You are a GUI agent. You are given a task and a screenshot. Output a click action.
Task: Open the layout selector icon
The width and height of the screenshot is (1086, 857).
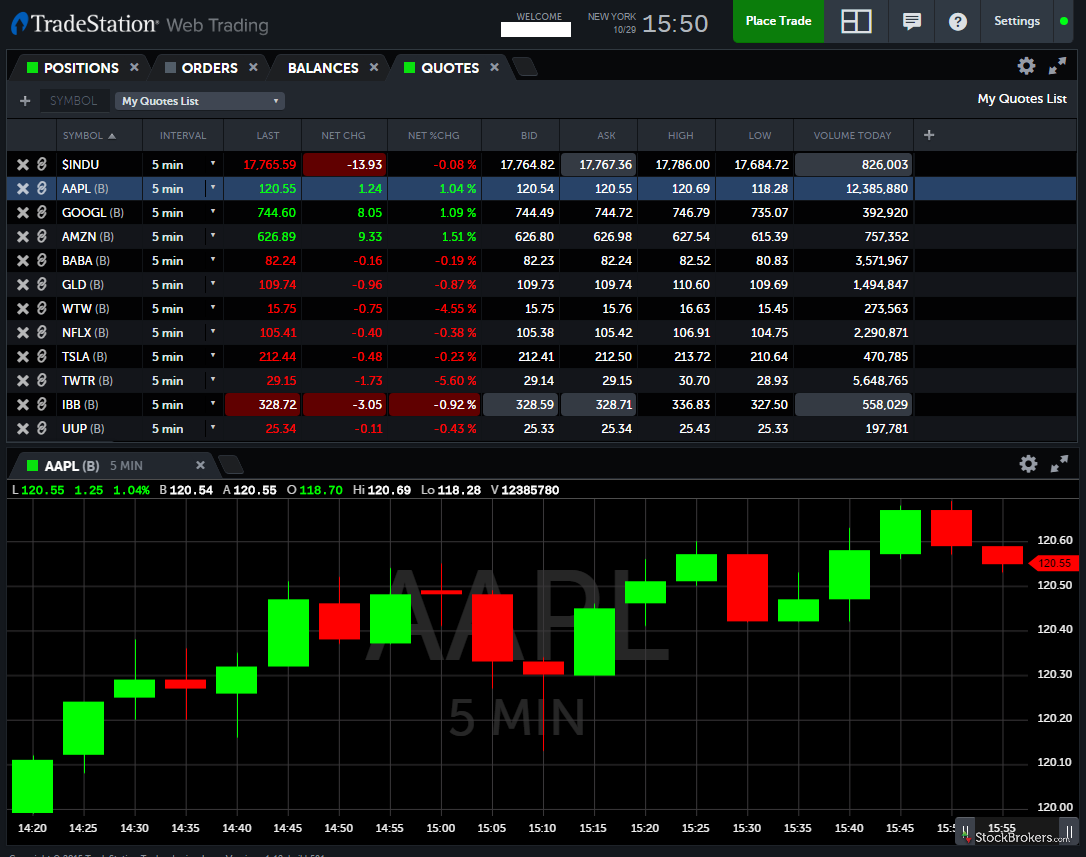point(856,21)
